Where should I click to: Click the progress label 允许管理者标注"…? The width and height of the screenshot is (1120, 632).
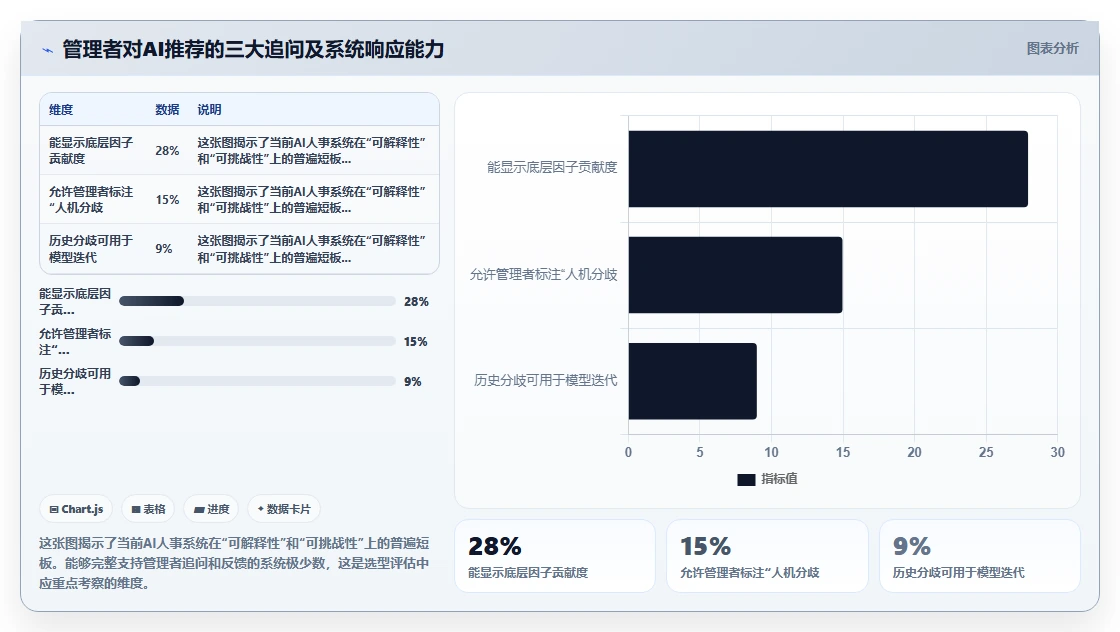[75, 342]
